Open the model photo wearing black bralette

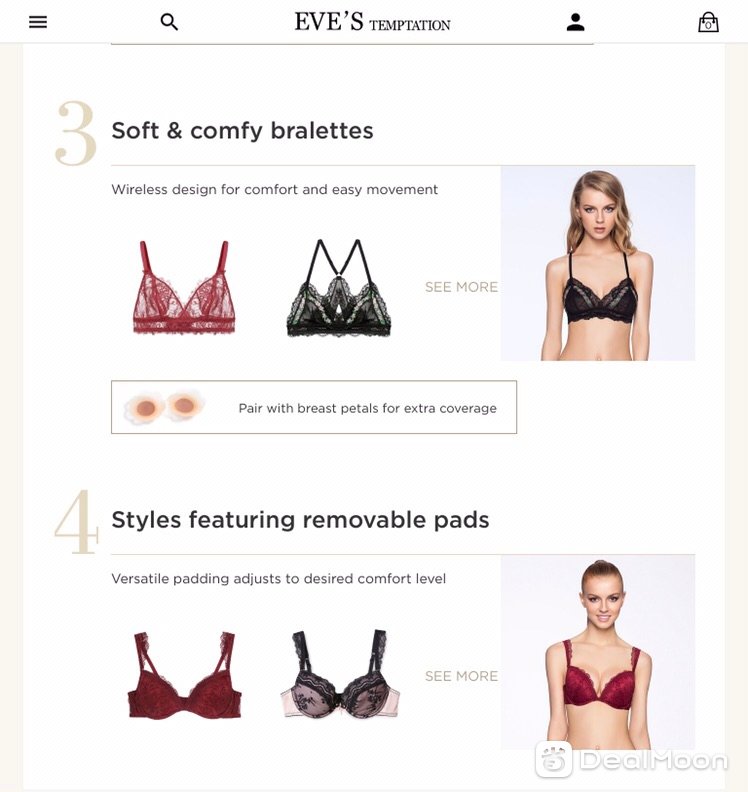[597, 263]
